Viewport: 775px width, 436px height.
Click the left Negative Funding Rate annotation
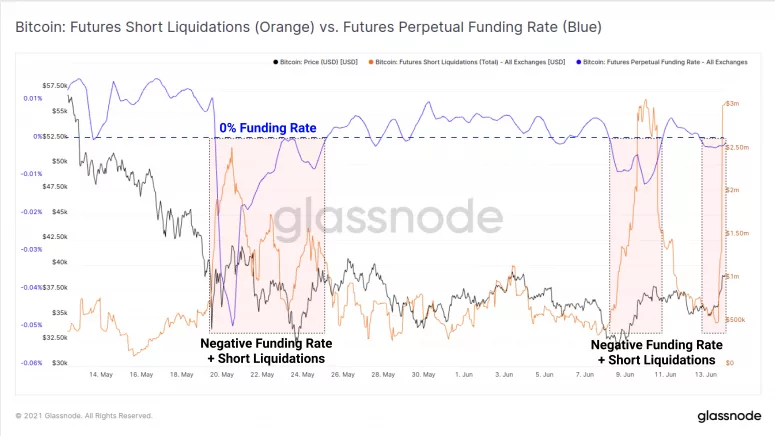click(266, 351)
